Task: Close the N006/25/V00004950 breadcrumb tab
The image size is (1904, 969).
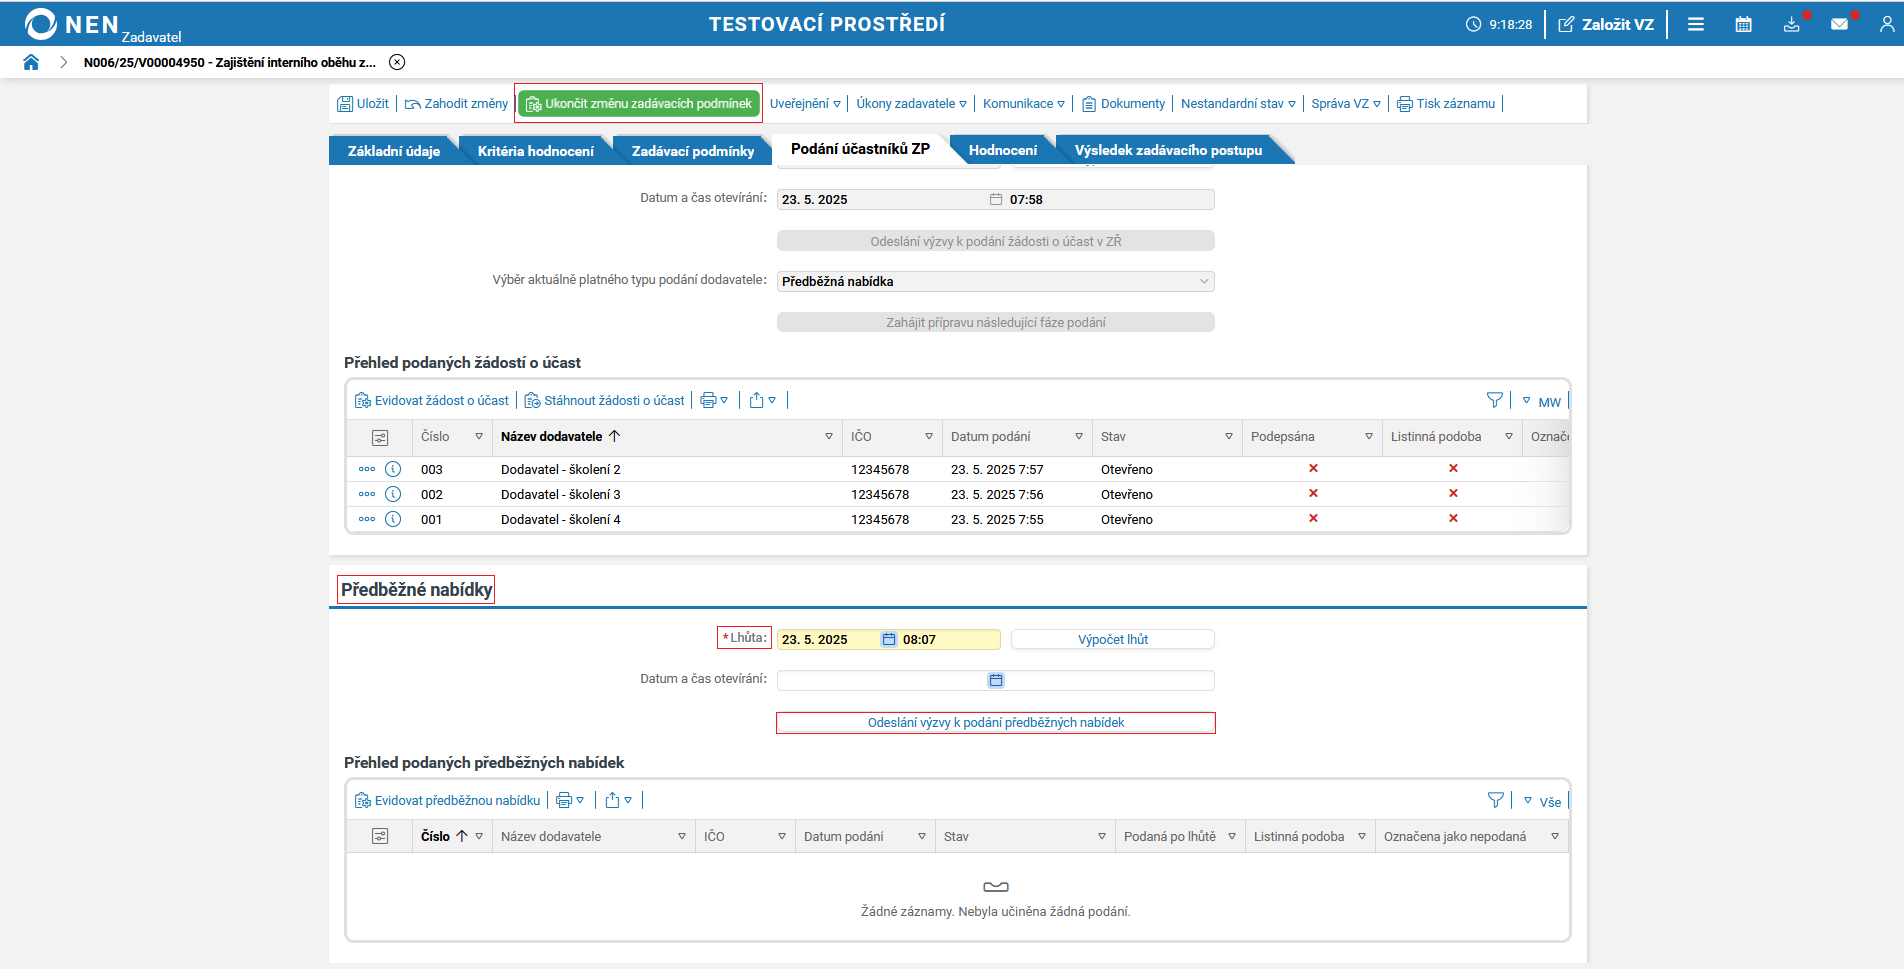Action: coord(397,62)
